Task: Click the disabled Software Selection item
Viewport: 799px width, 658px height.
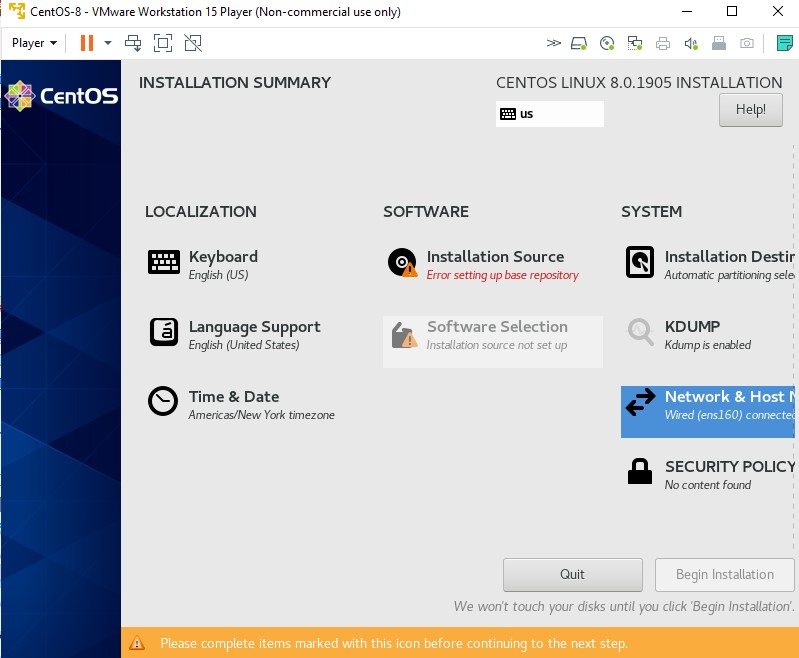Action: pos(493,341)
